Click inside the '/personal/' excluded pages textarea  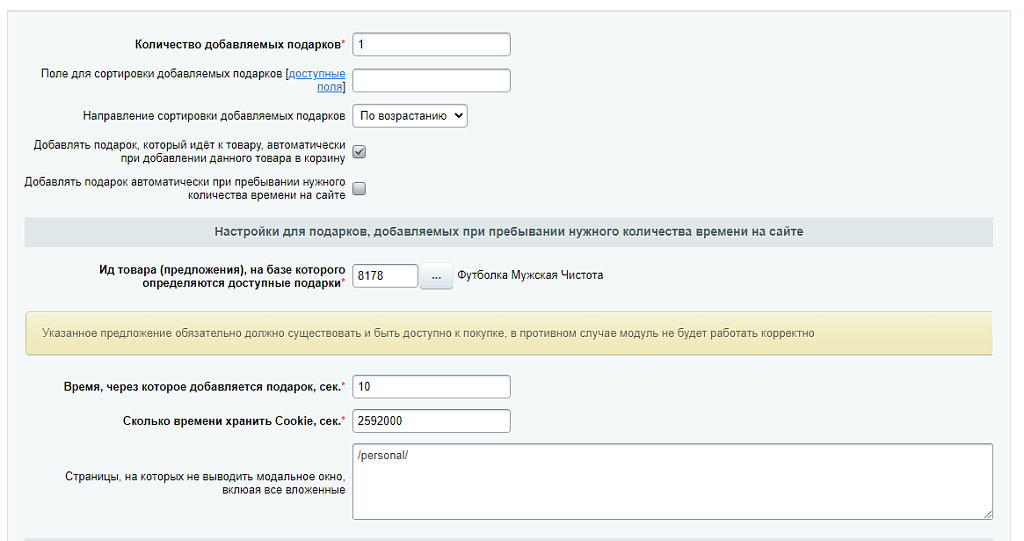tap(672, 481)
